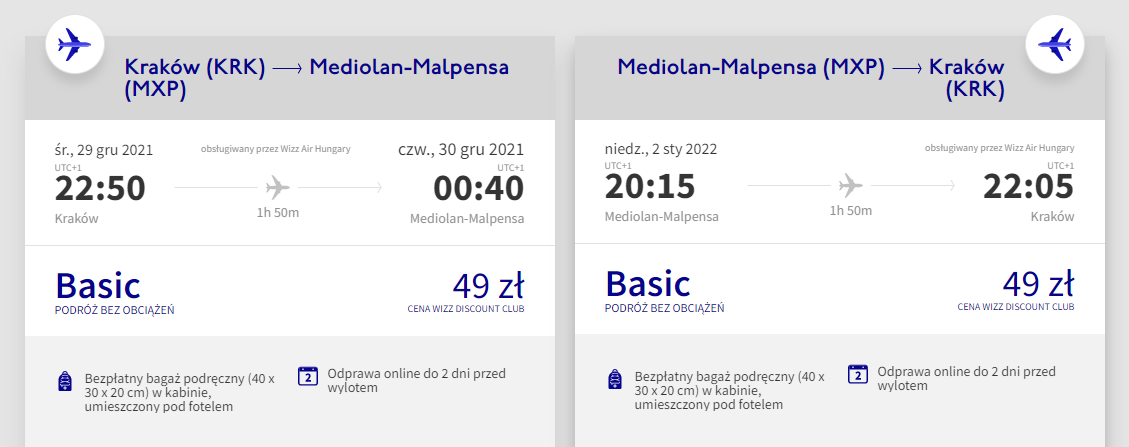Click the Kraków (KRK) to Mediolan-Malpensa route header
1129x447 pixels.
tap(316, 78)
